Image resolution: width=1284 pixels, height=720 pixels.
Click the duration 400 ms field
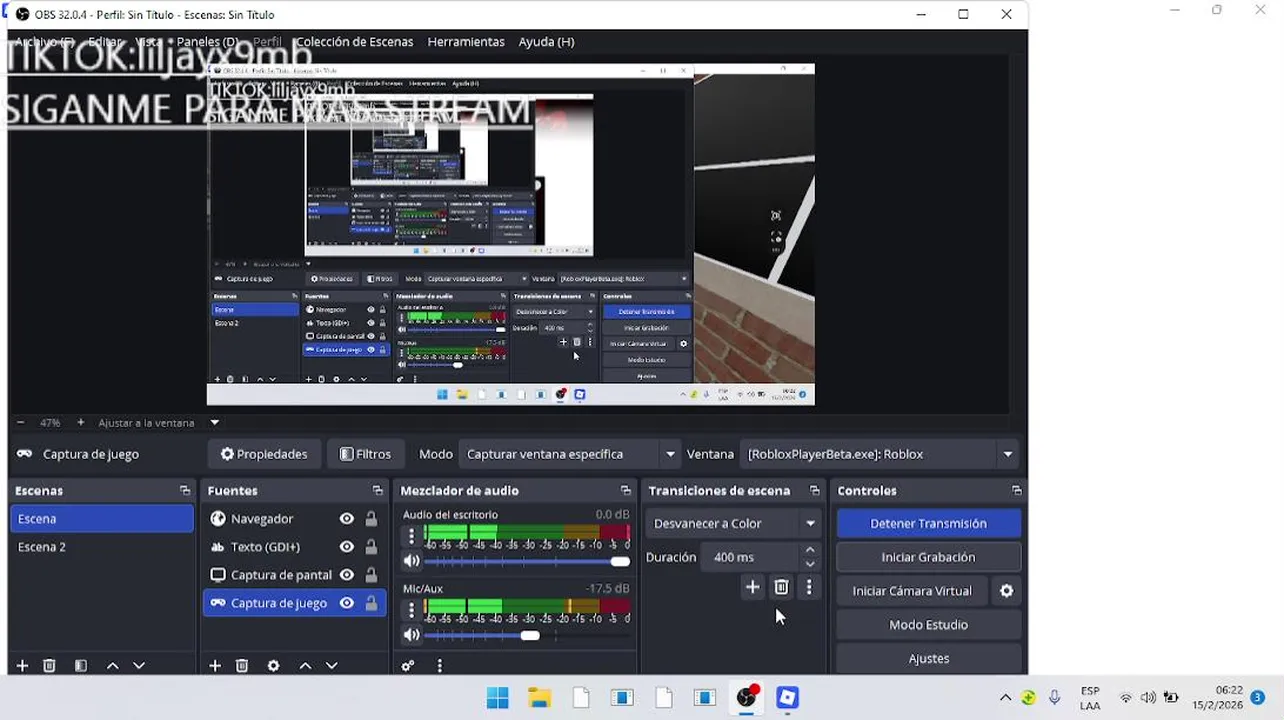[x=752, y=557]
